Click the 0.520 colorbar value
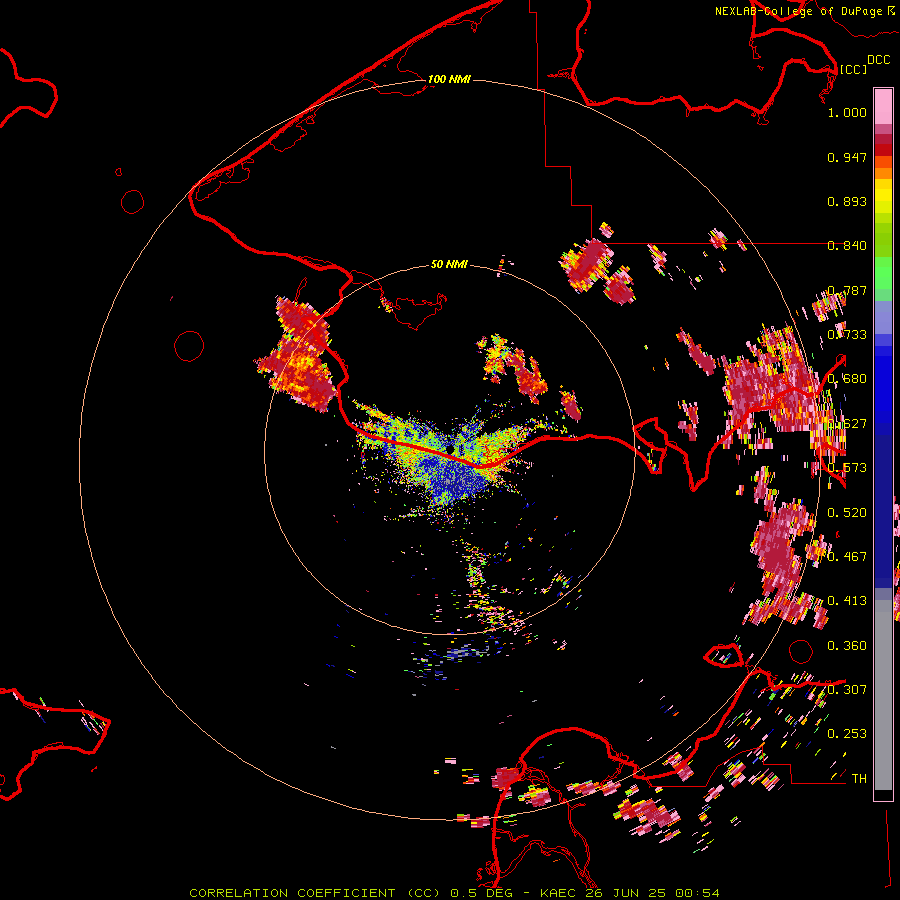This screenshot has height=900, width=900. point(847,513)
